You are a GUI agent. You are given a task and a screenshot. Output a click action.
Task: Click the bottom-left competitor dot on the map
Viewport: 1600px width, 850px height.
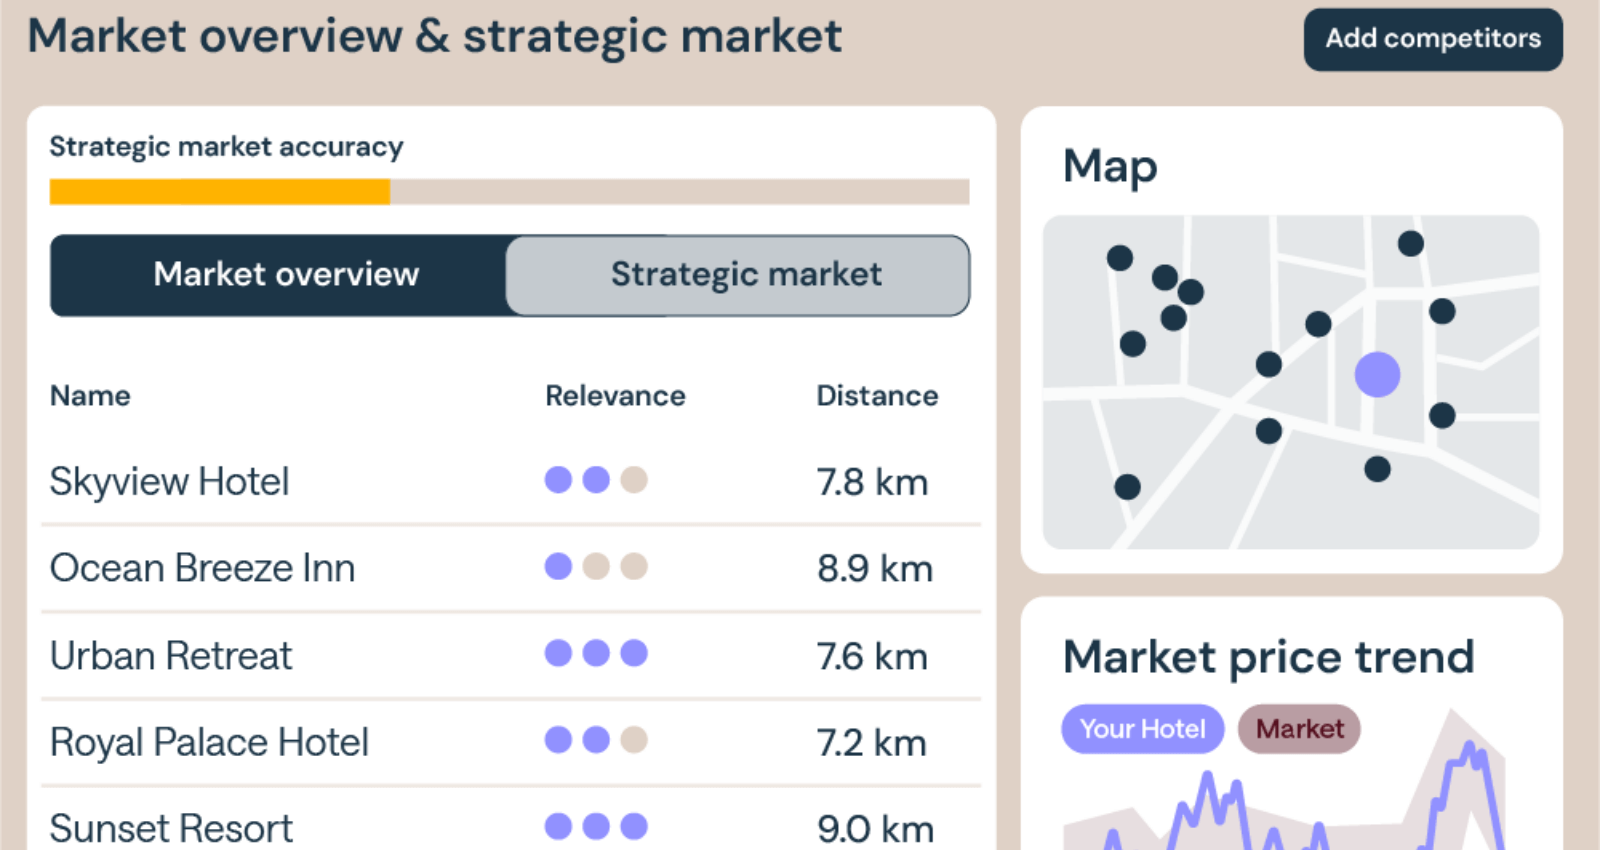click(1127, 487)
